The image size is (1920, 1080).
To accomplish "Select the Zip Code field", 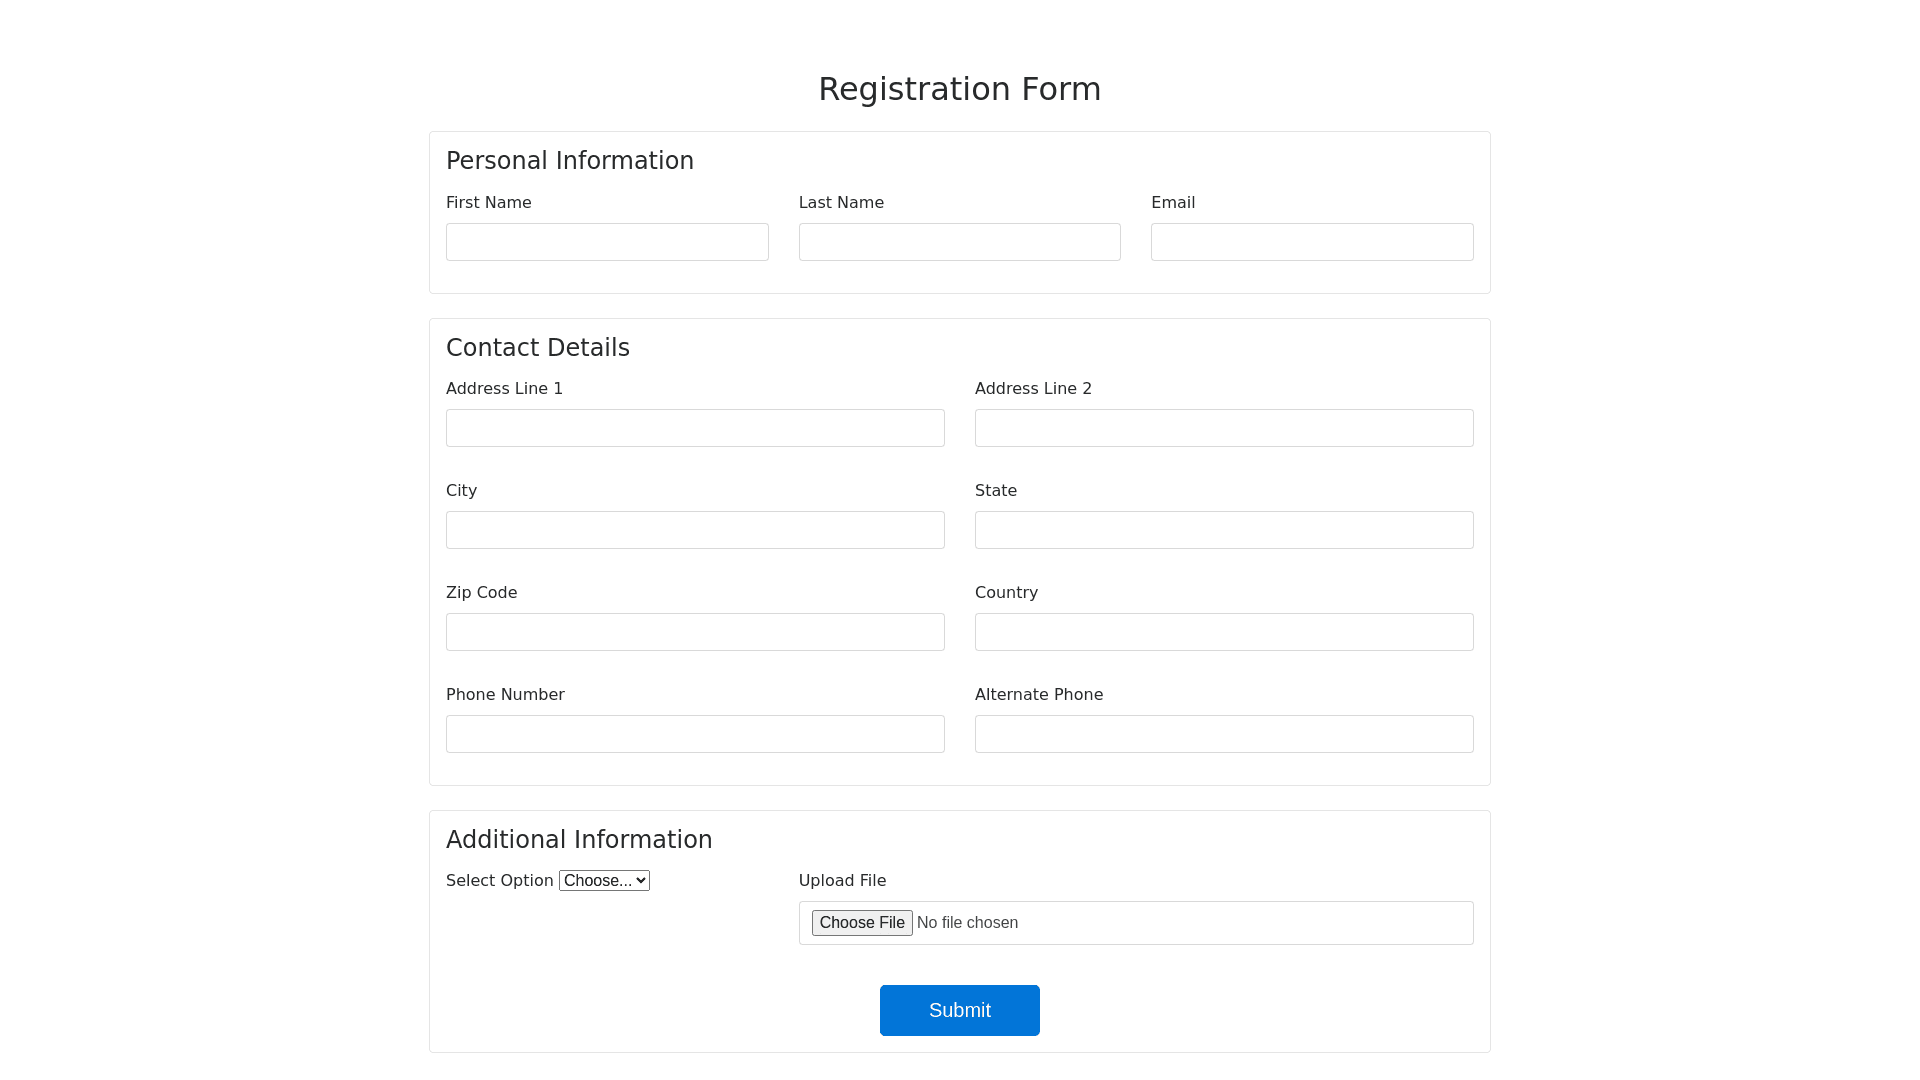I will point(695,632).
